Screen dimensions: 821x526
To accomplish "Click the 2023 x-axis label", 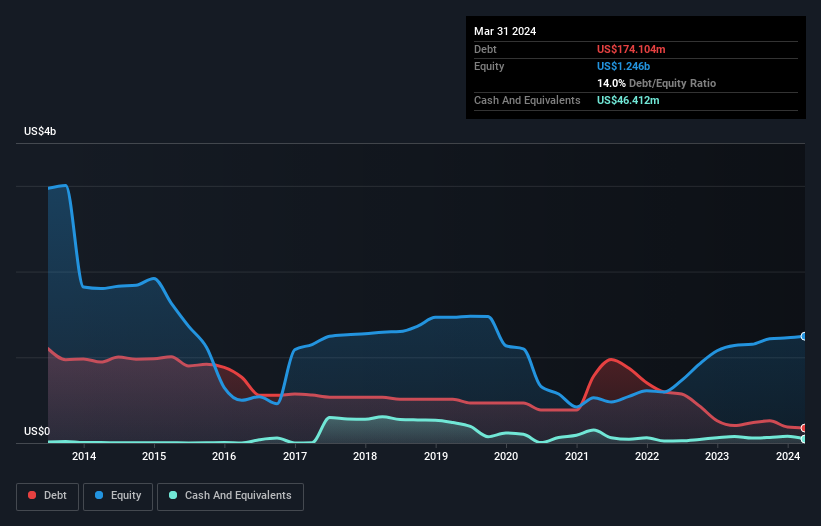I will coord(717,456).
